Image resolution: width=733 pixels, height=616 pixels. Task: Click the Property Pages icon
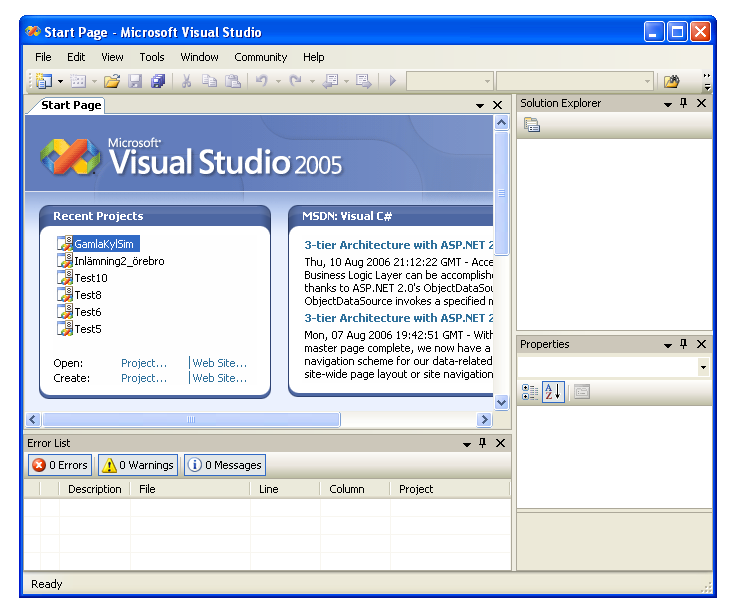click(x=582, y=392)
